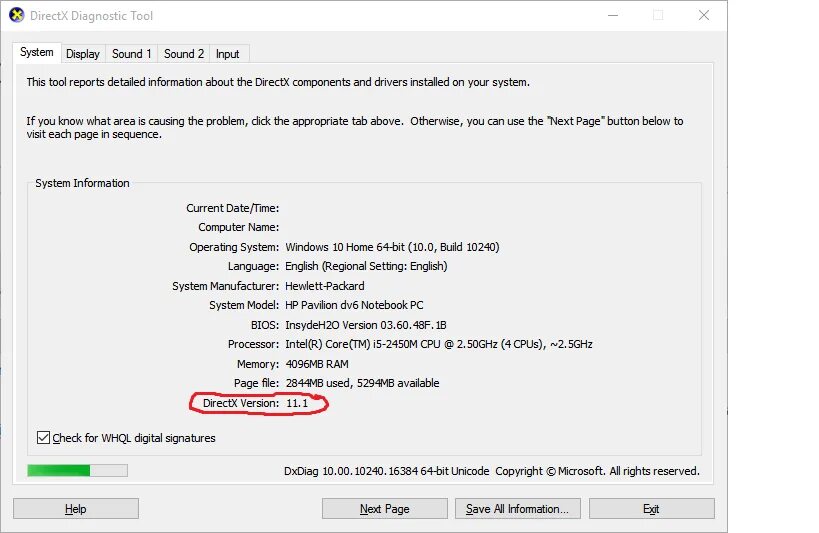Image resolution: width=819 pixels, height=533 pixels.
Task: Switch to the System tab
Action: (x=37, y=52)
